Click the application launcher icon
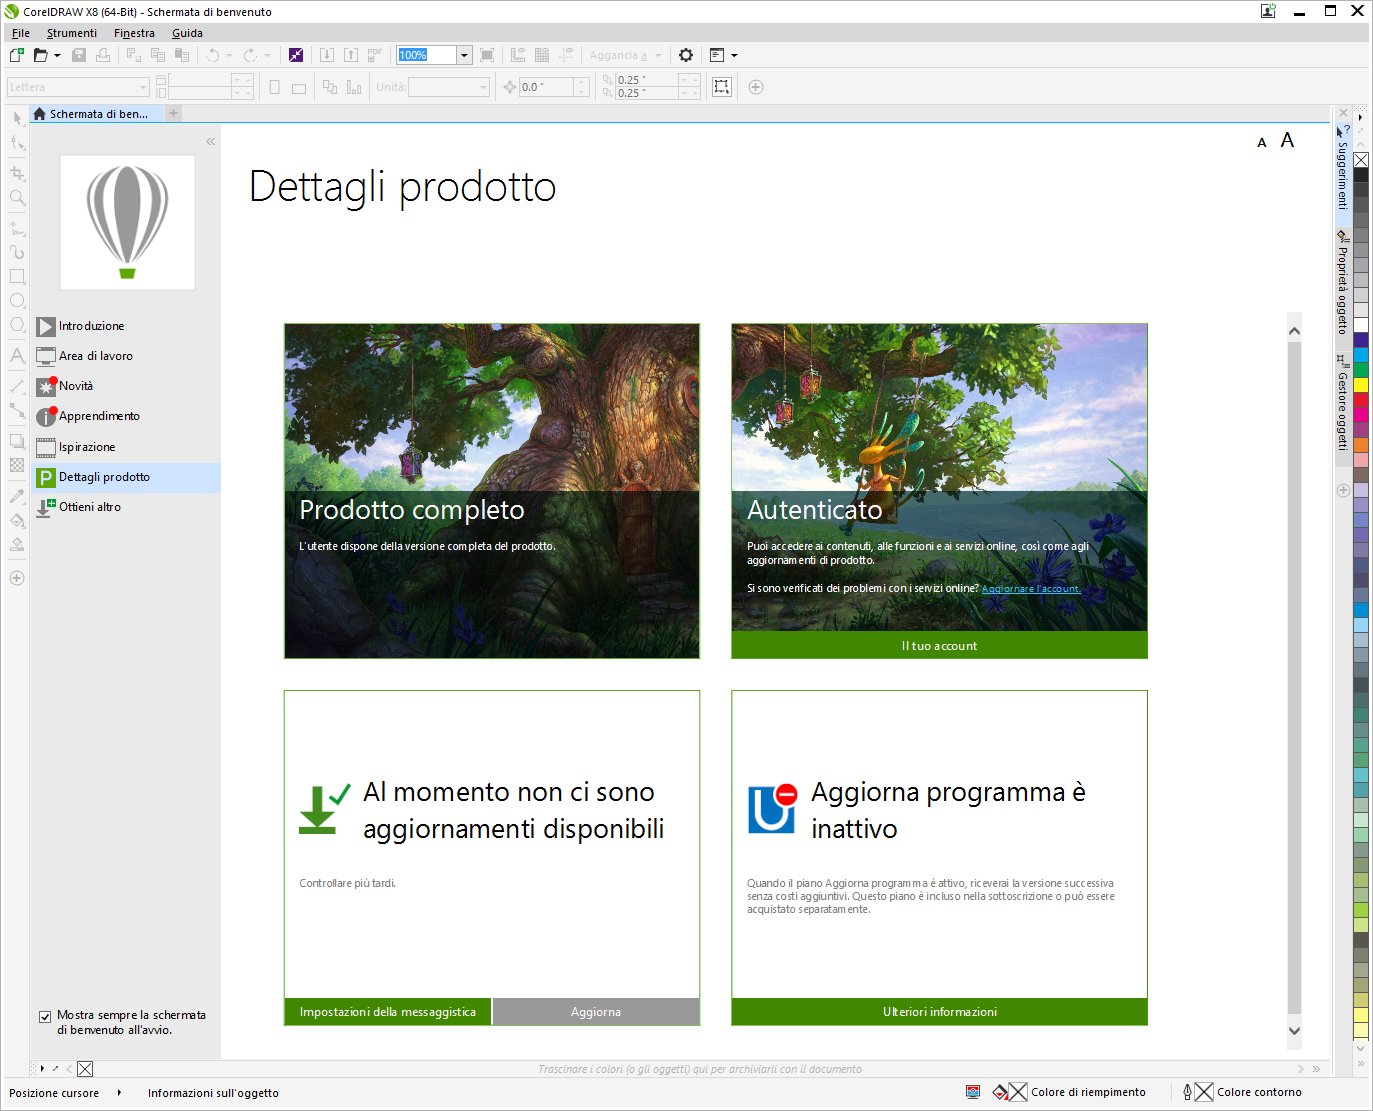This screenshot has height=1111, width=1373. (x=717, y=55)
